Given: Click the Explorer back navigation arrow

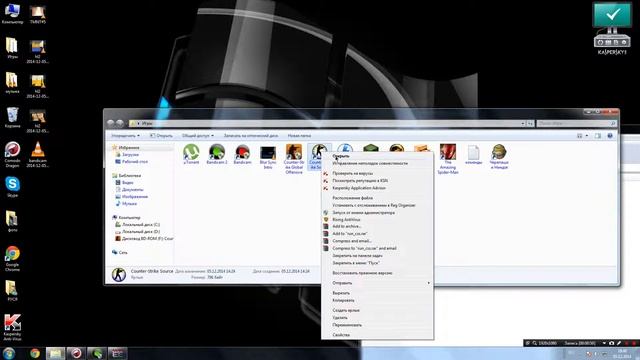Looking at the screenshot, I should pyautogui.click(x=111, y=123).
